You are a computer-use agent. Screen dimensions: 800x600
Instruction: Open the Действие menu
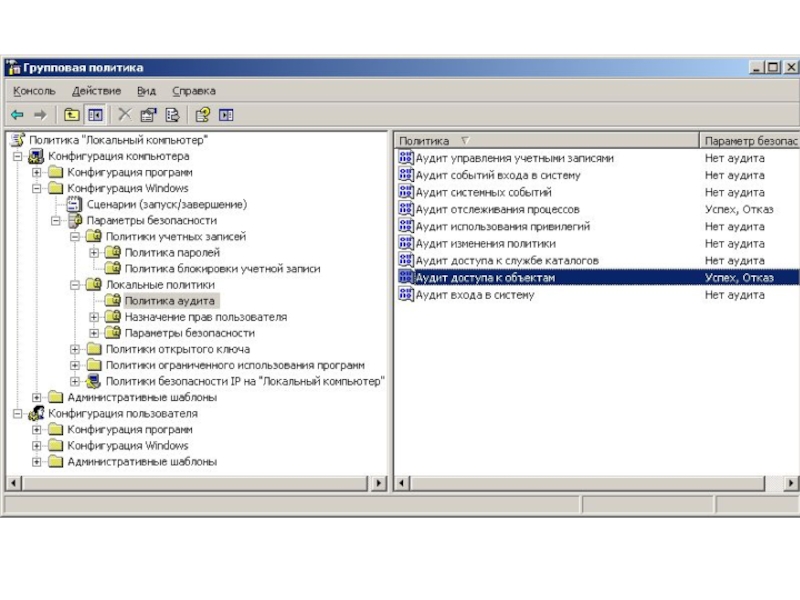click(96, 91)
